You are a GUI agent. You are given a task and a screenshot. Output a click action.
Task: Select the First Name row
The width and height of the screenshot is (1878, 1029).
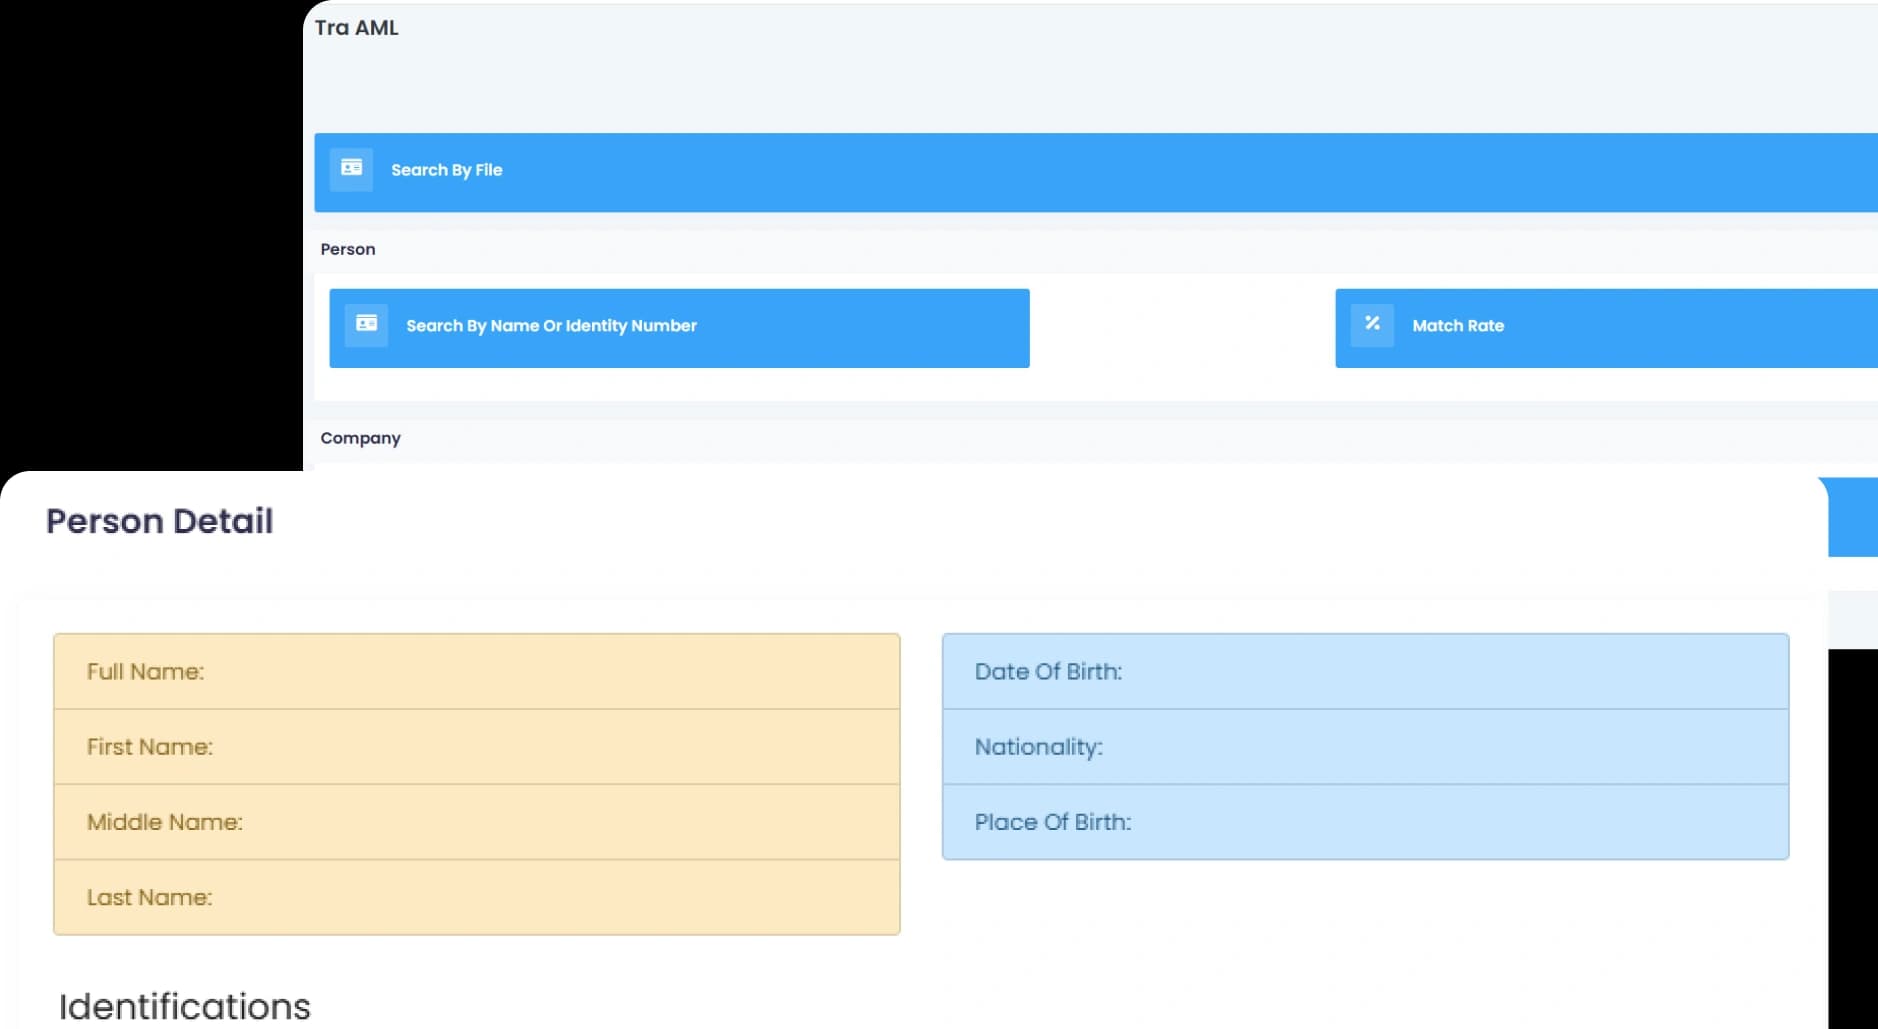476,747
